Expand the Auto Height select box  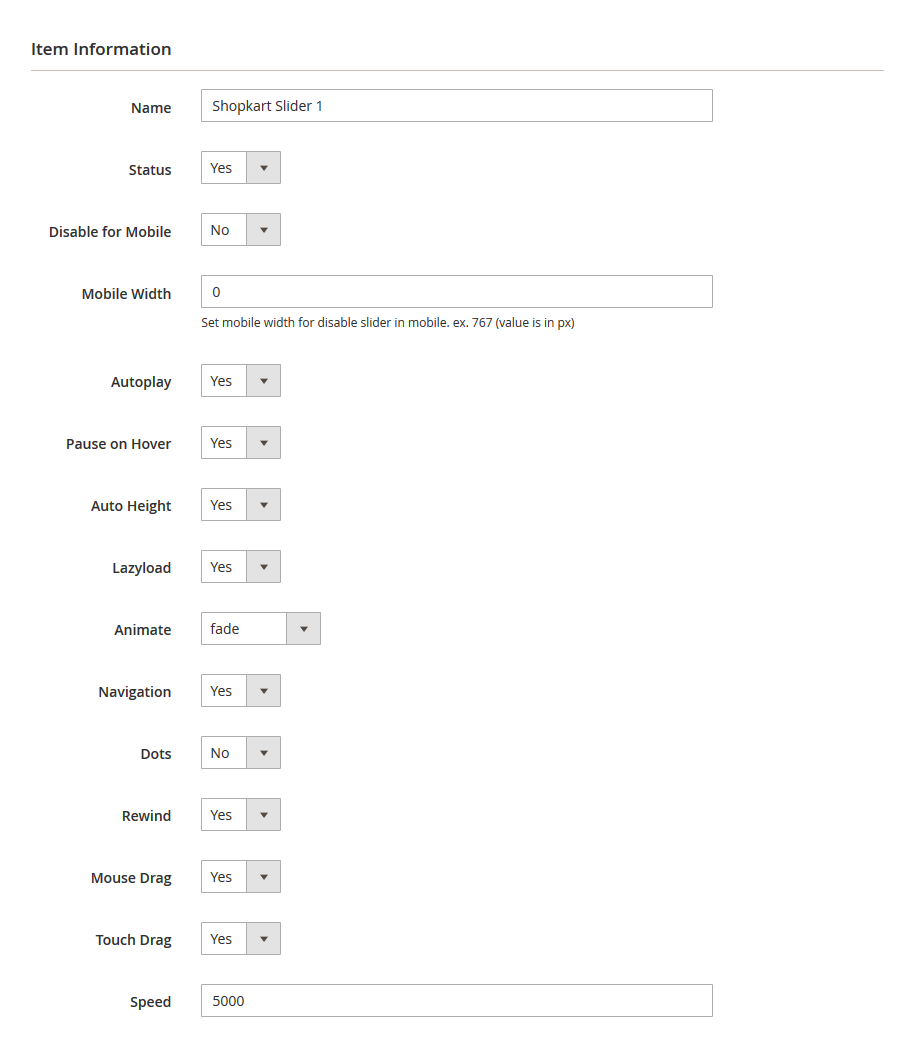point(241,505)
